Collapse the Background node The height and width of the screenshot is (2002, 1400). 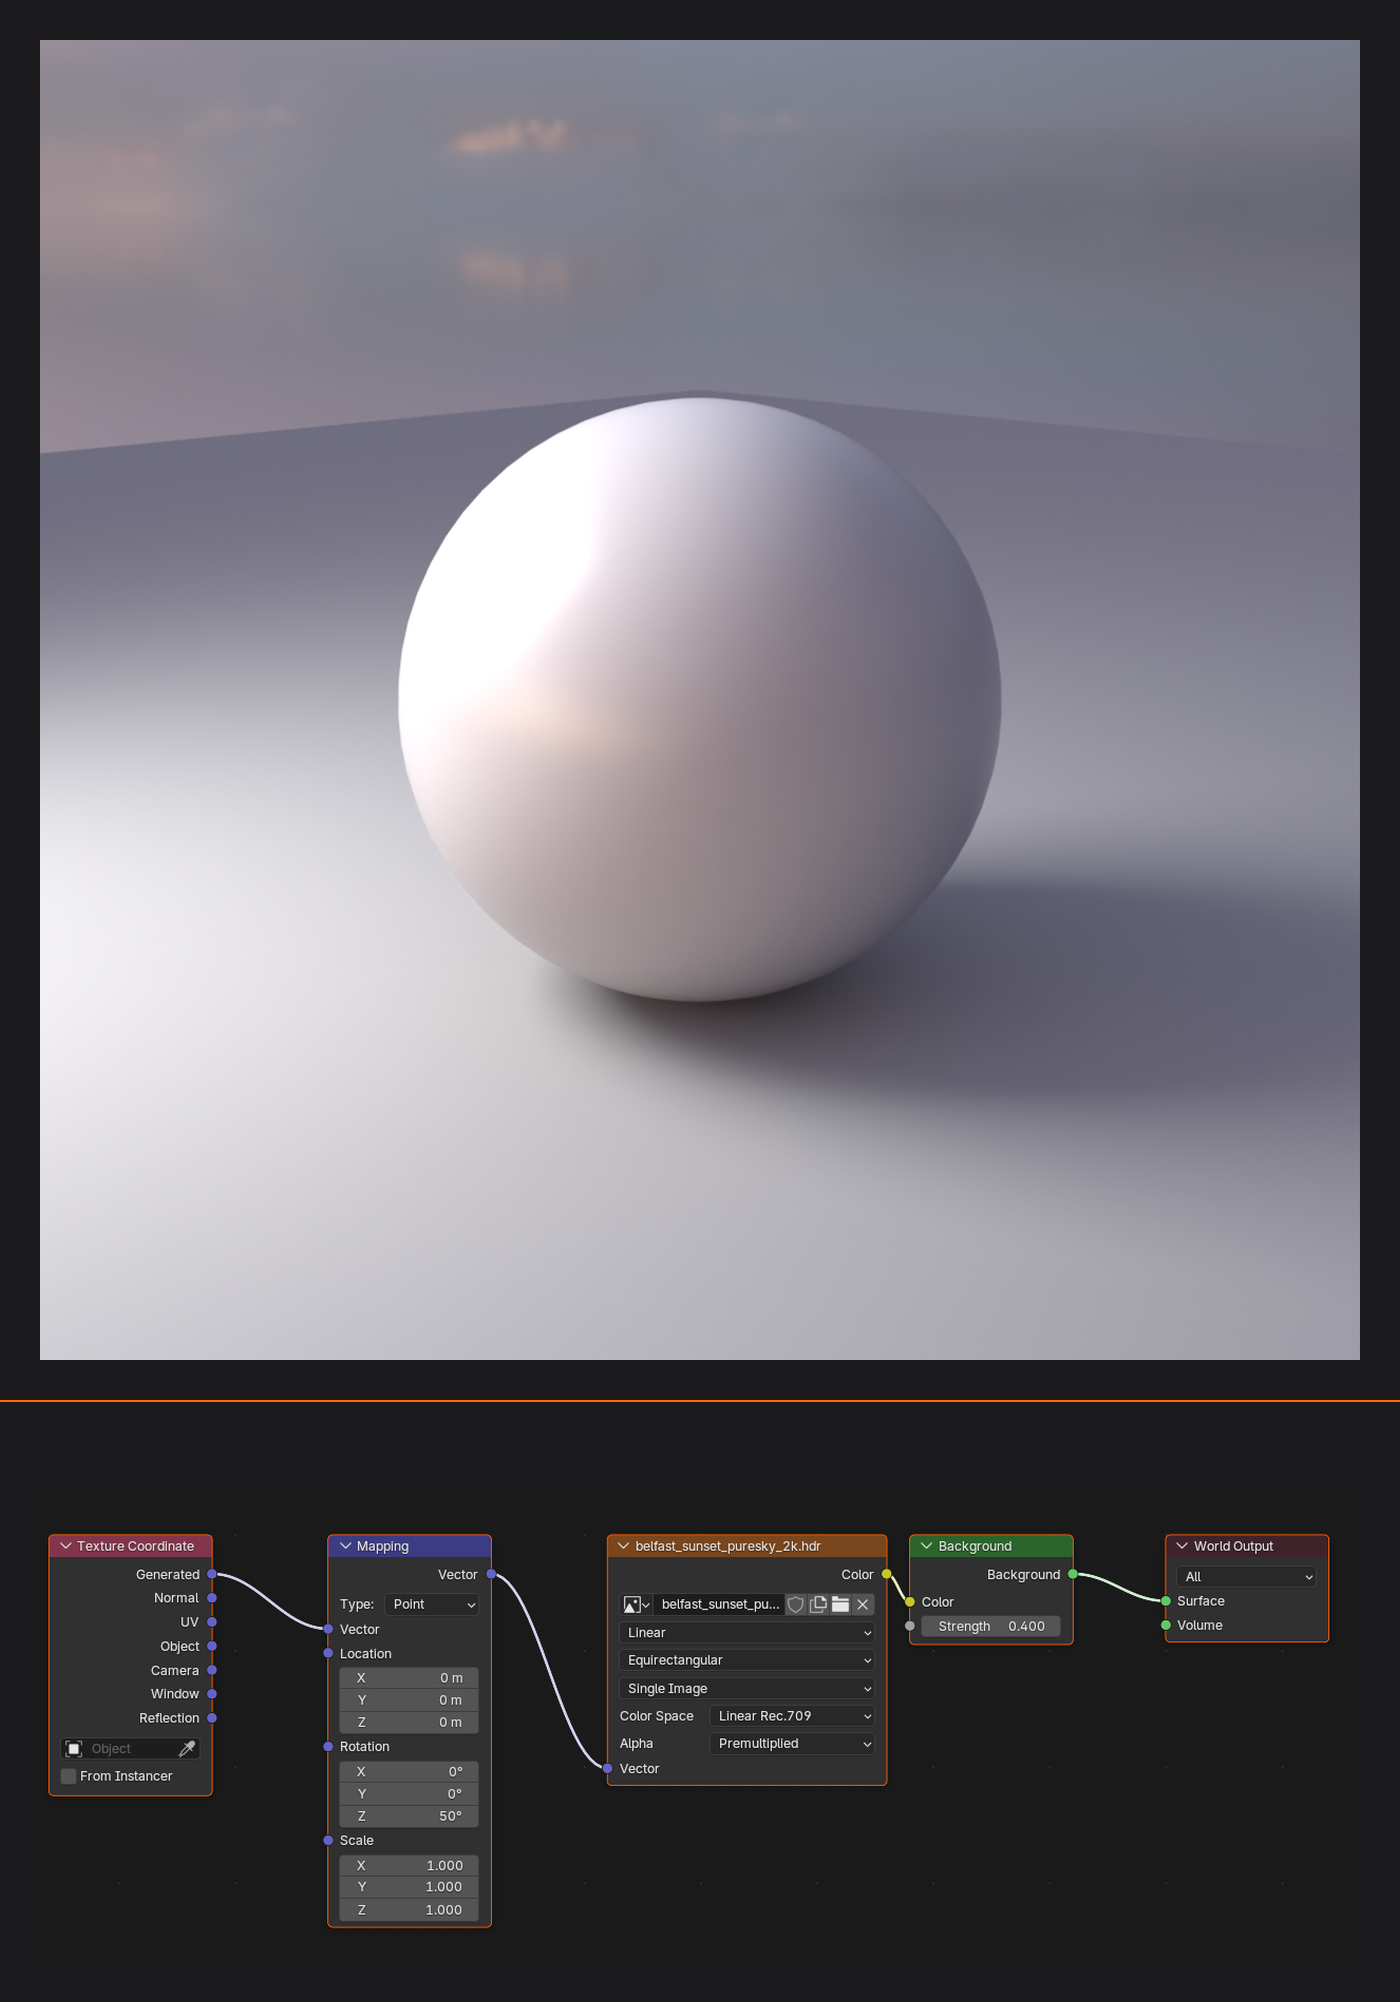[x=927, y=1546]
